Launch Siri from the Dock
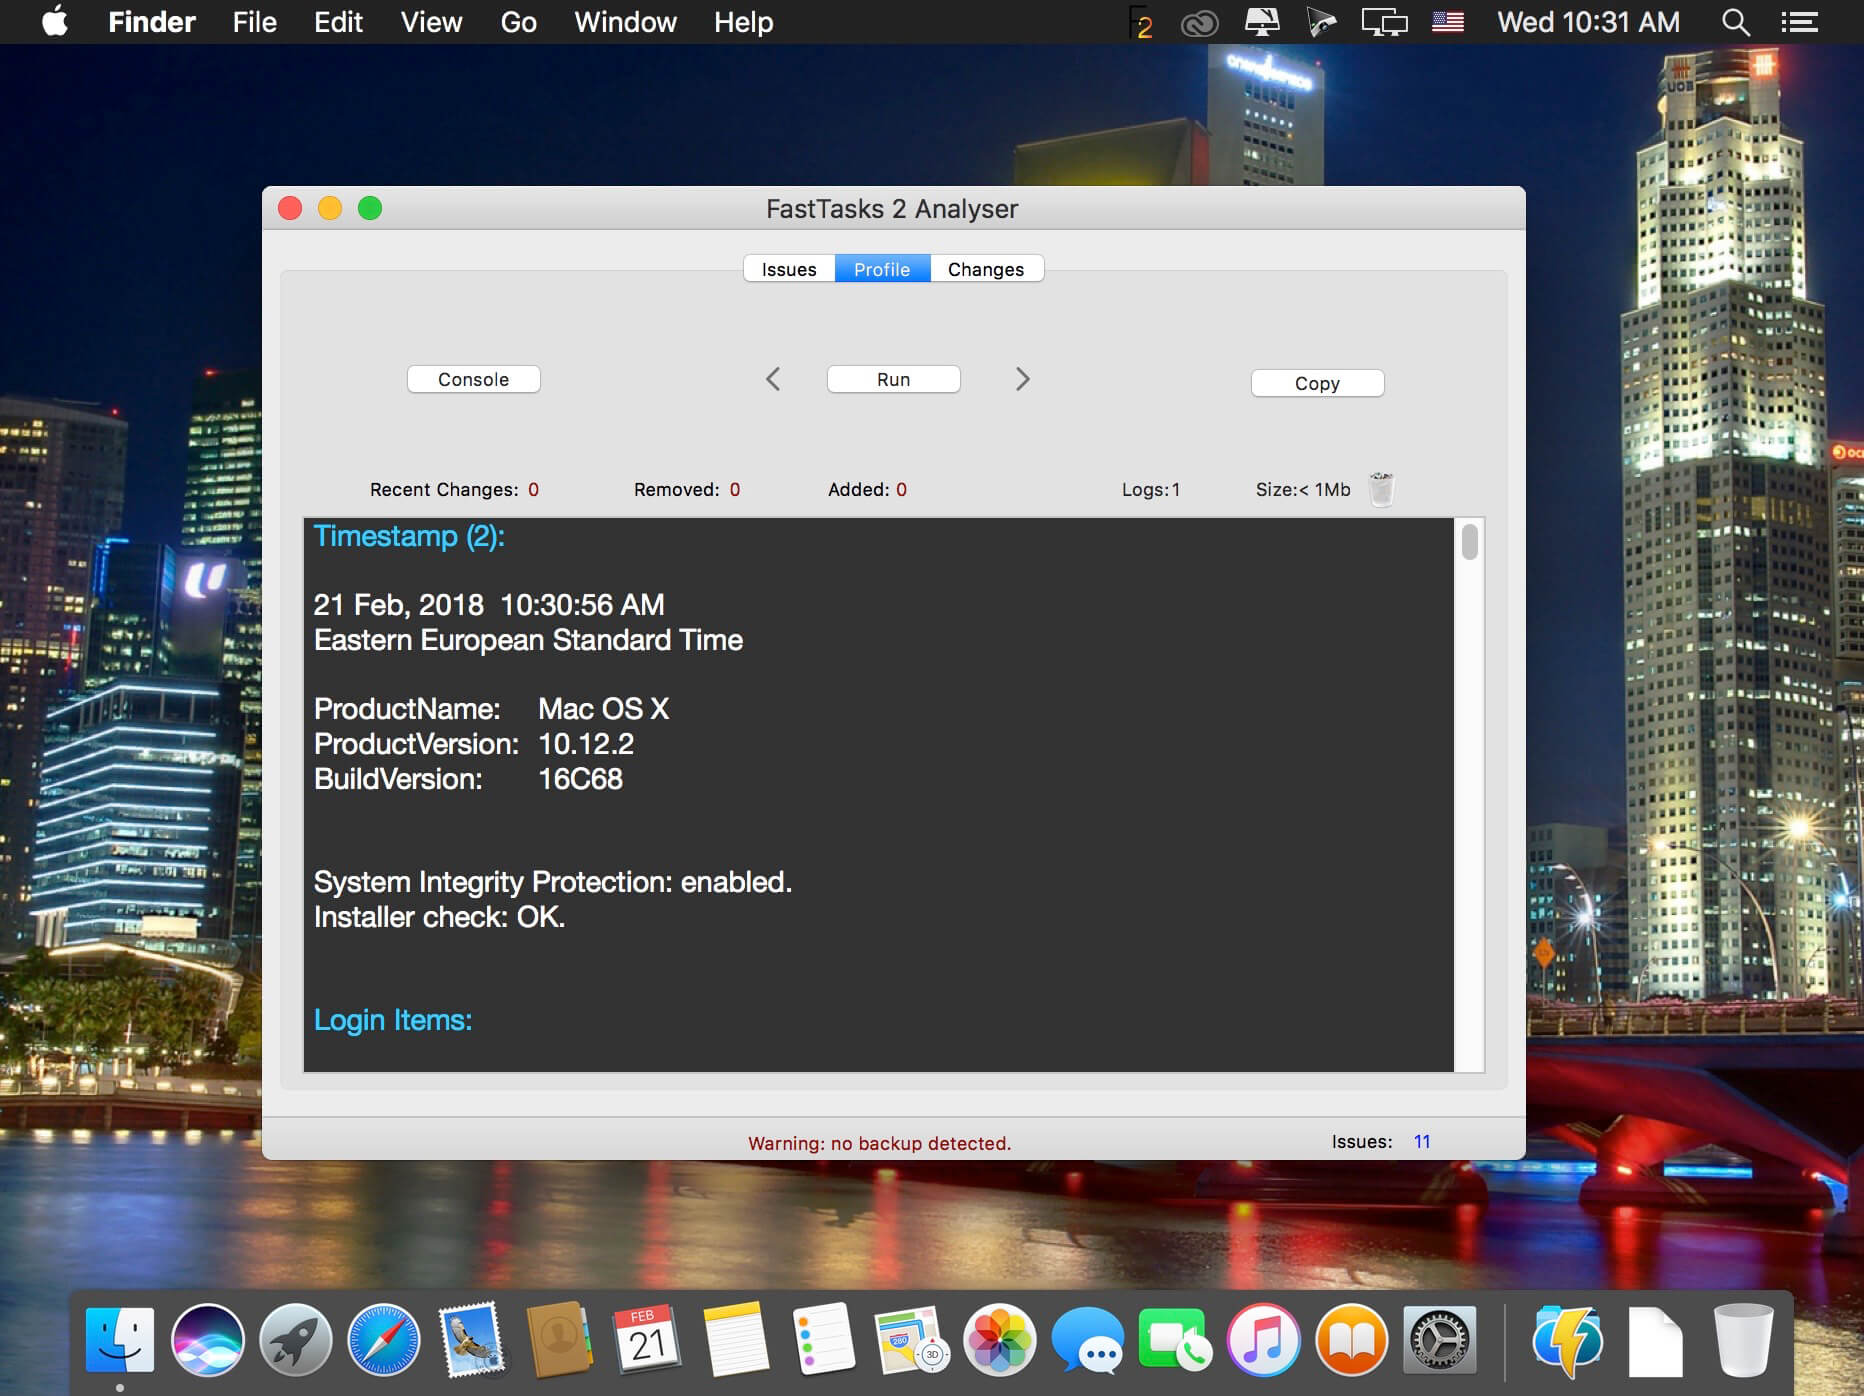The height and width of the screenshot is (1396, 1864). pos(208,1340)
